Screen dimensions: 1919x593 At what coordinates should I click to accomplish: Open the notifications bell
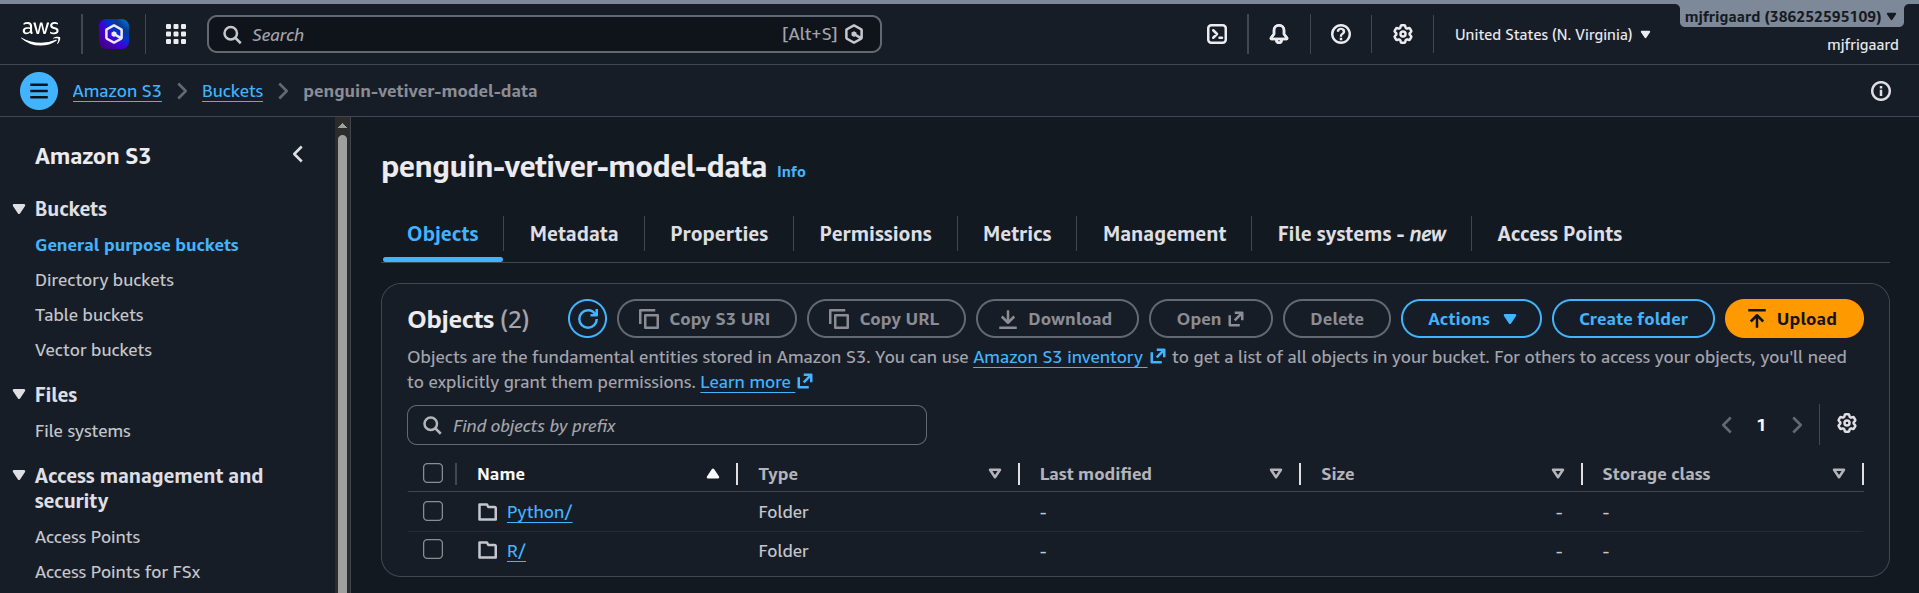(1279, 34)
